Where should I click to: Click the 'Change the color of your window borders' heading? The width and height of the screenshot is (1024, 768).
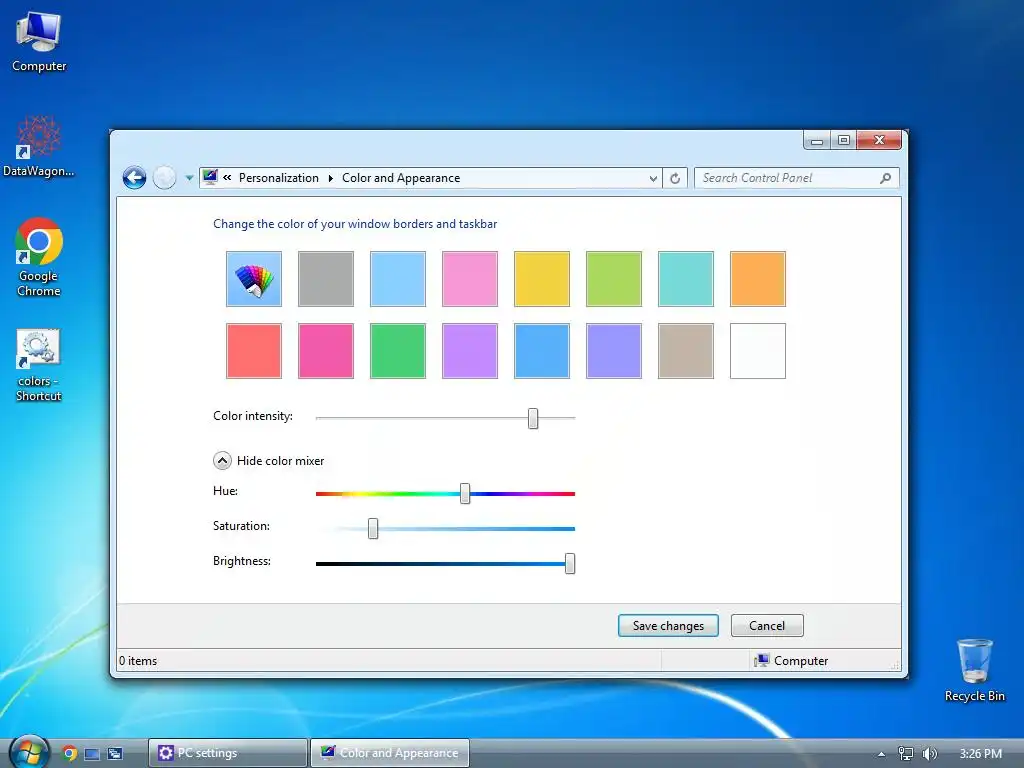(355, 224)
